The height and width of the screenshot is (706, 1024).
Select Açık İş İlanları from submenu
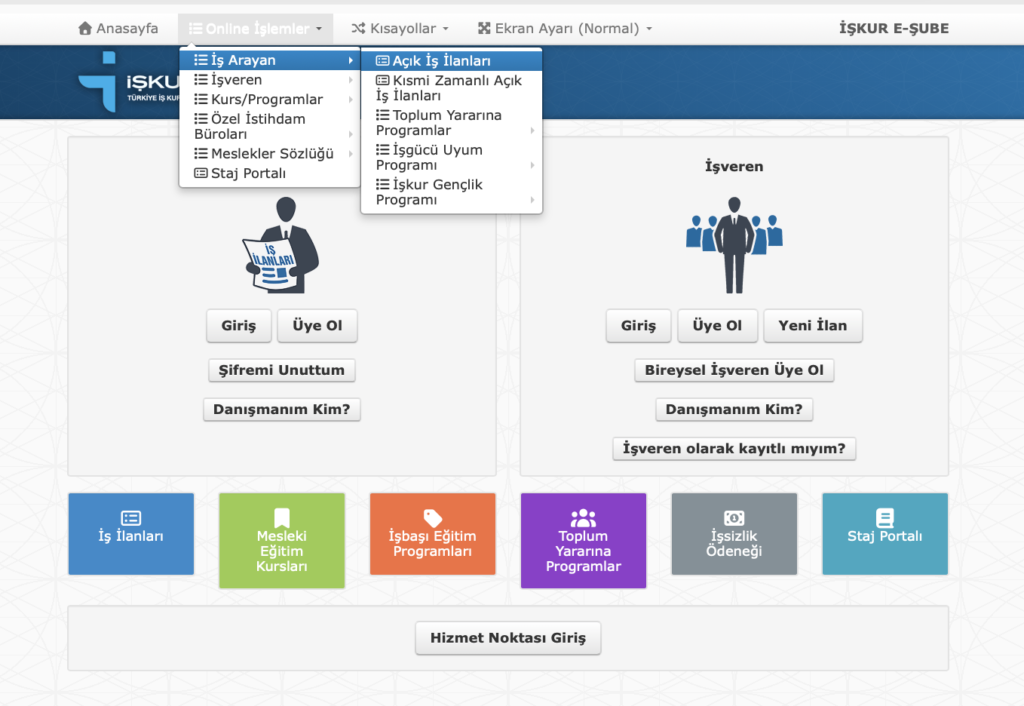(441, 61)
